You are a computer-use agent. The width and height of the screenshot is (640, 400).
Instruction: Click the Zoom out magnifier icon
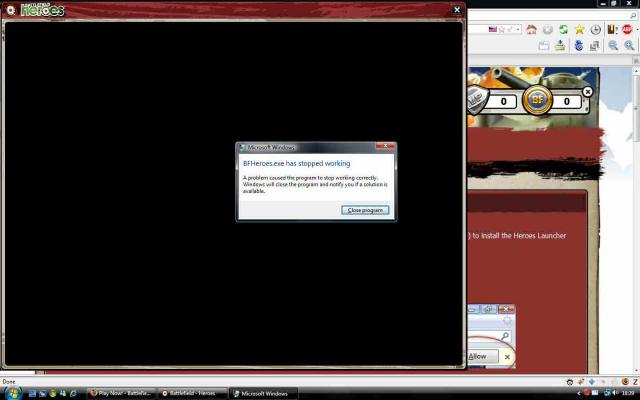(613, 46)
